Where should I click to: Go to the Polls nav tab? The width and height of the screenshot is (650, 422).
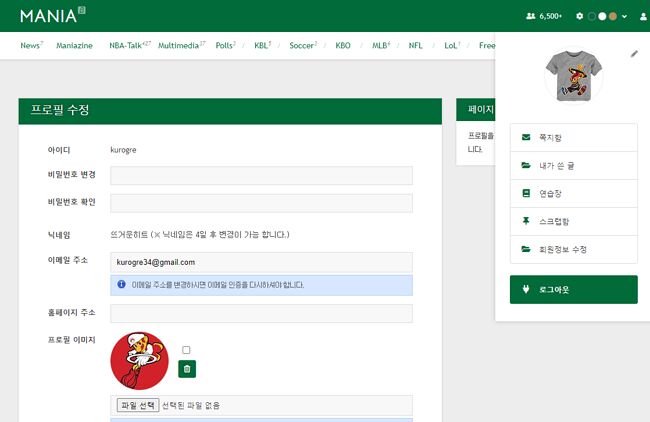coord(226,45)
